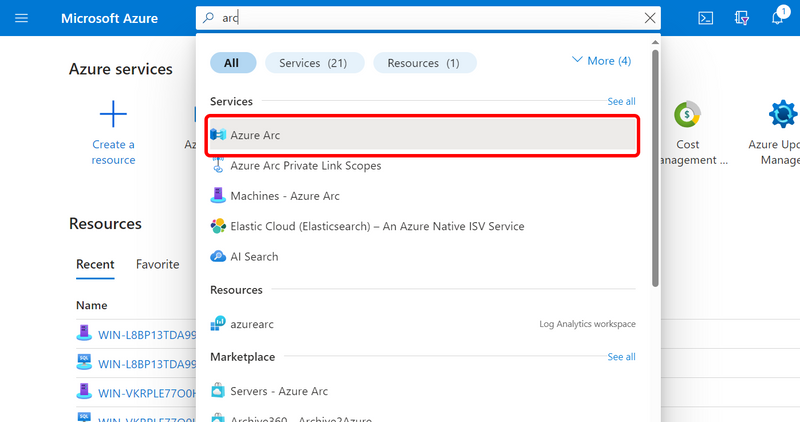Click the search results scrollbar thumb
800x422 pixels.
point(655,168)
